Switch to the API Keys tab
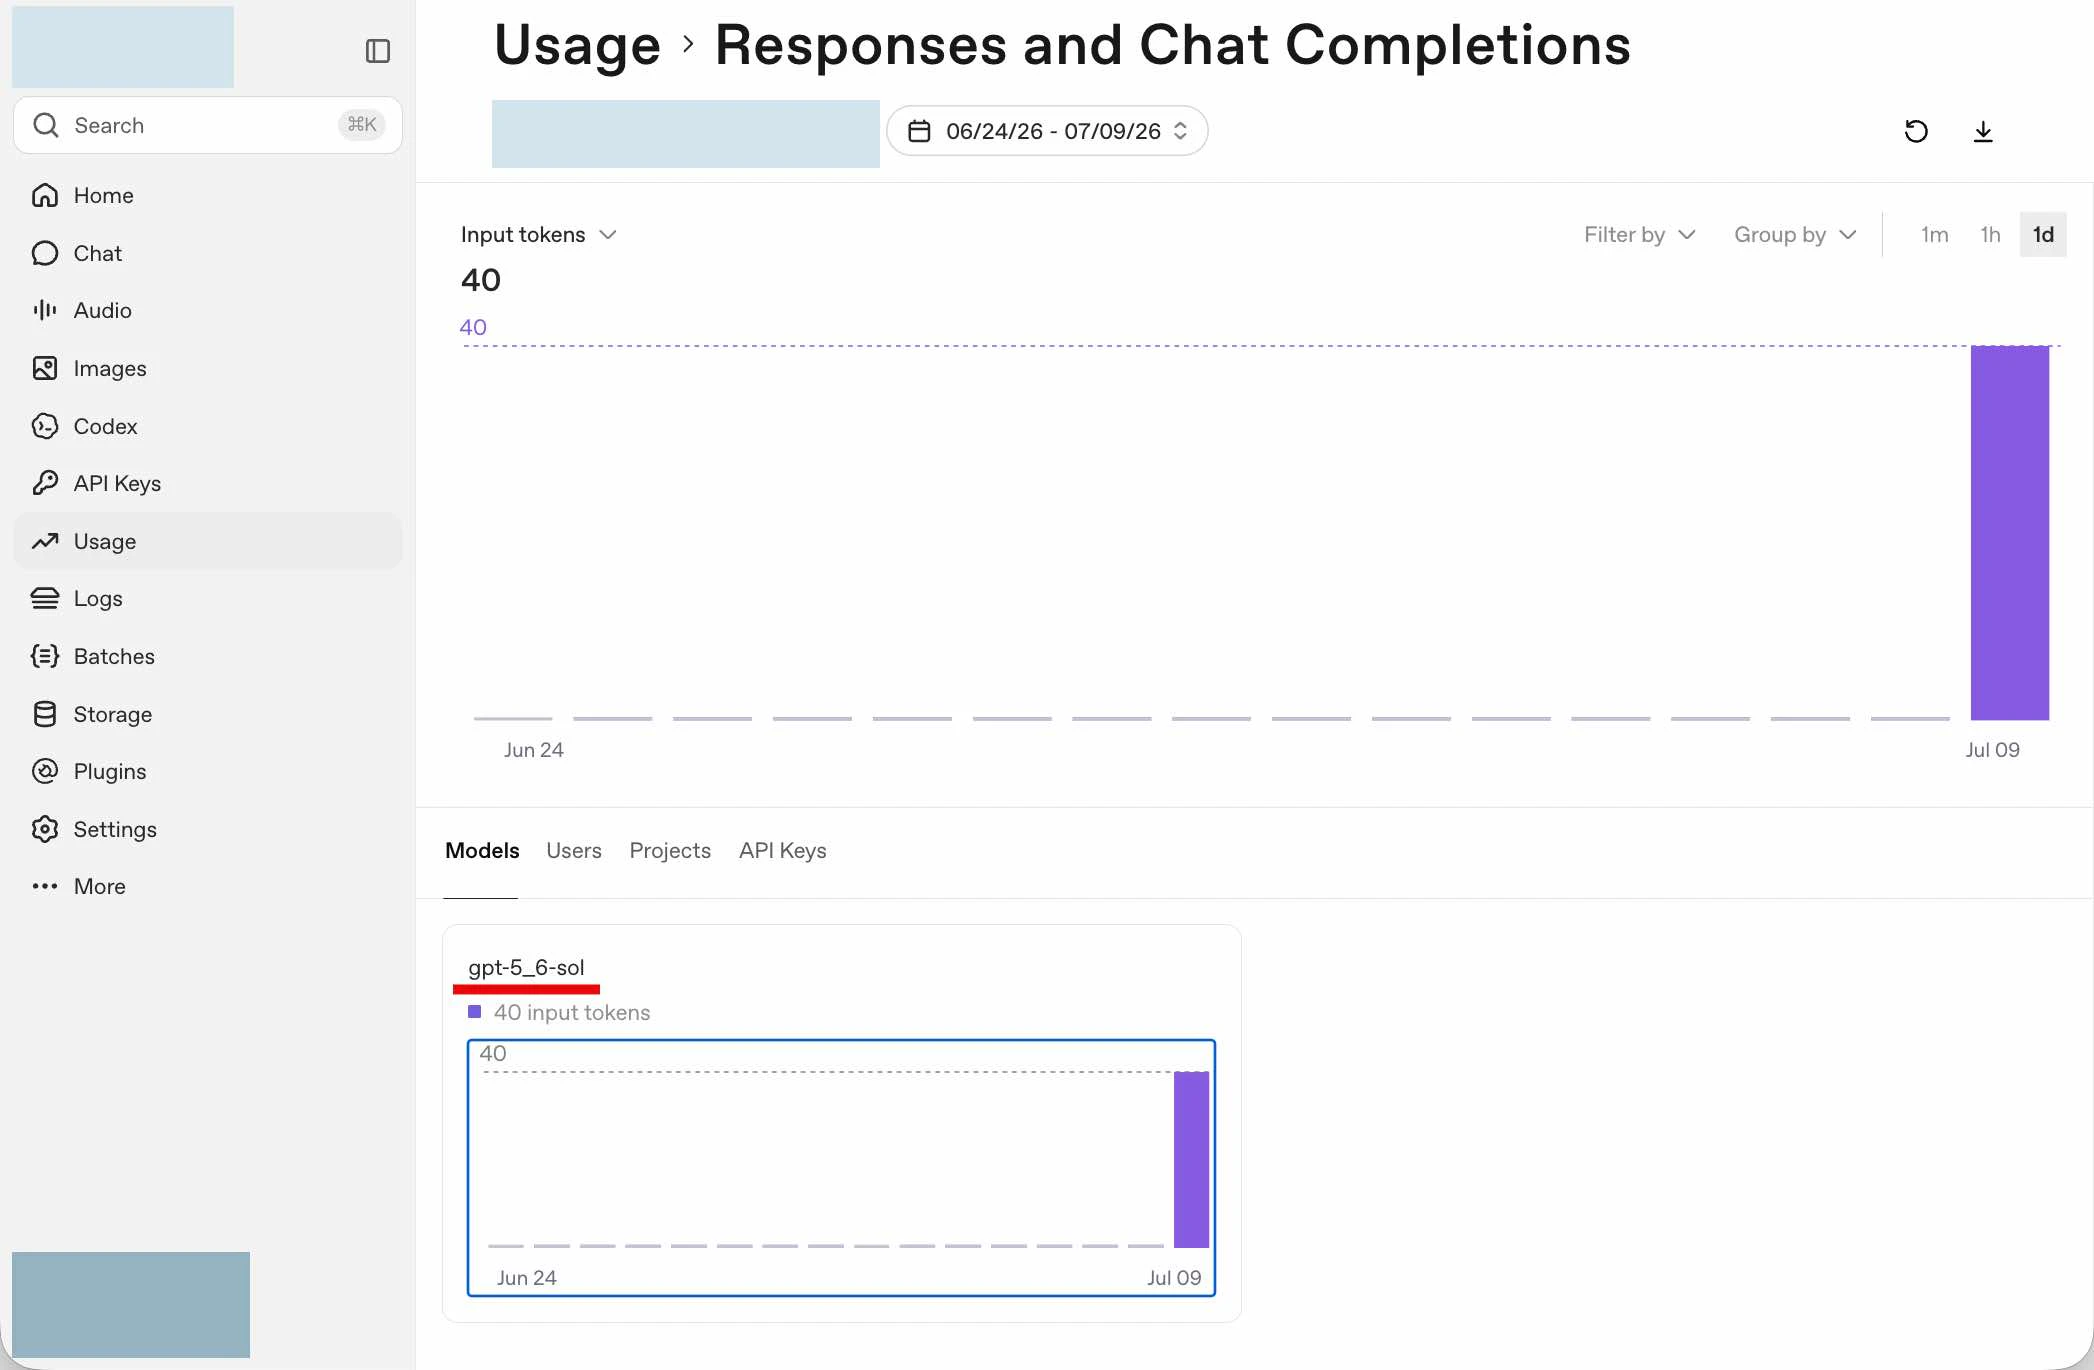This screenshot has width=2094, height=1370. pyautogui.click(x=783, y=851)
